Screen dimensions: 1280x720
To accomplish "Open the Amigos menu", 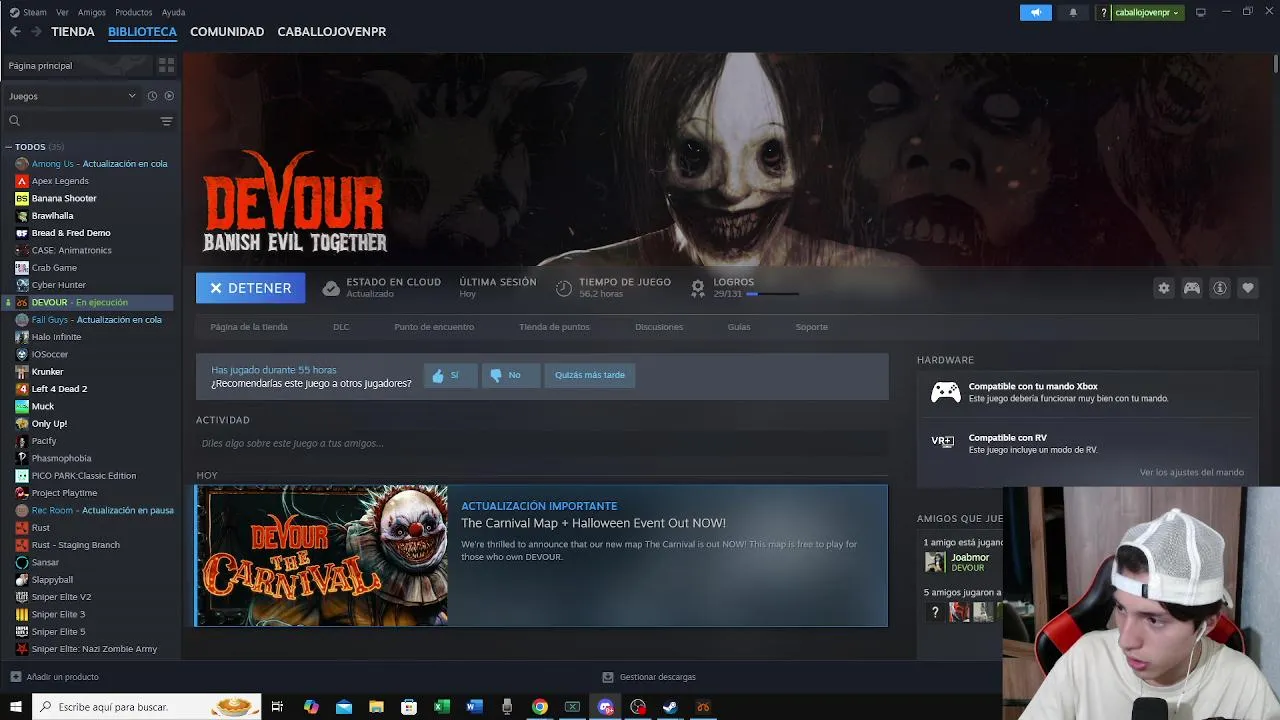I will [x=92, y=12].
